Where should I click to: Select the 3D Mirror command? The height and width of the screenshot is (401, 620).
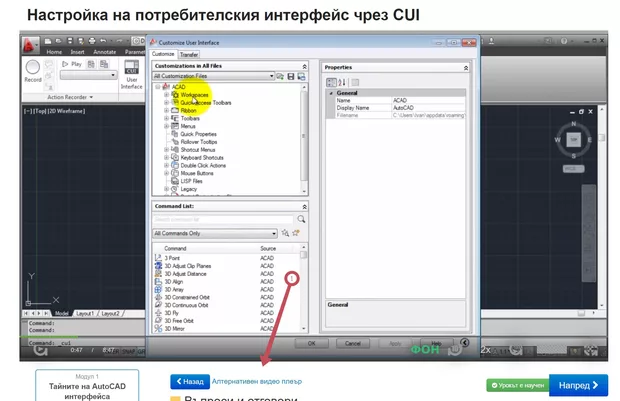pos(226,329)
